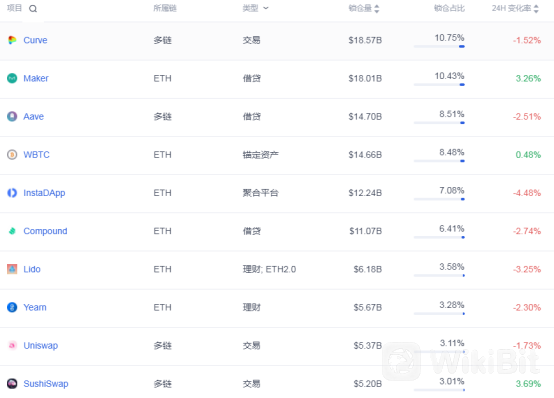Click the Curve 10.75% share progress bar
Screen dimensions: 554x398
[439, 46]
